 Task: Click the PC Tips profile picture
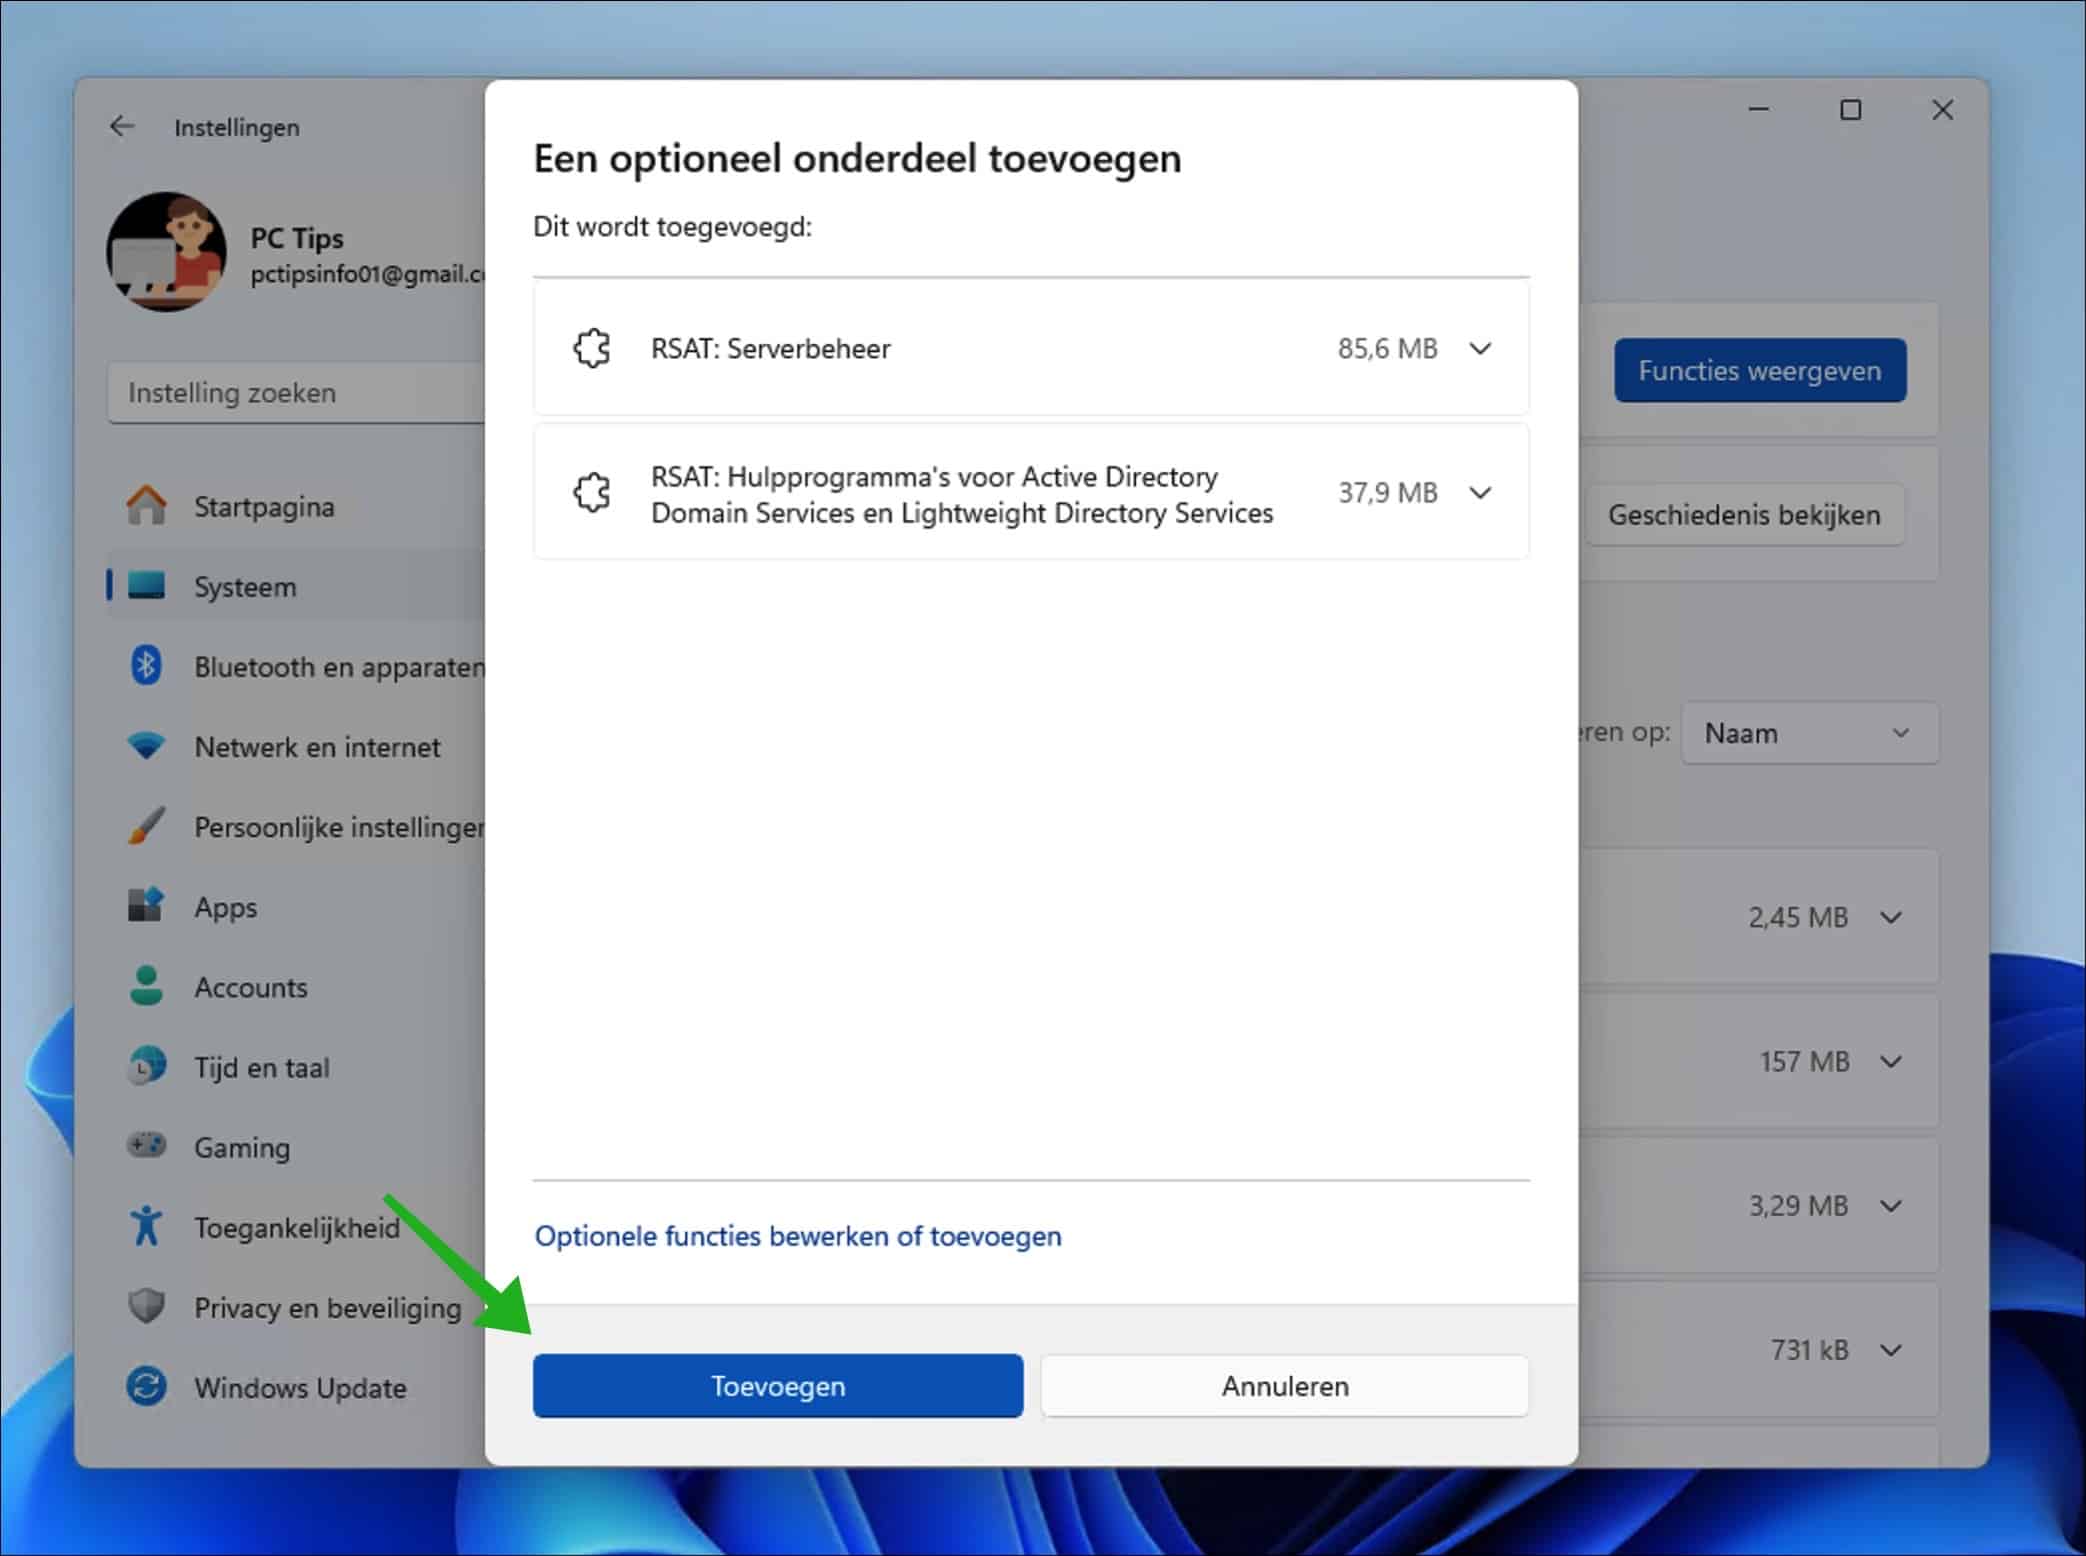[x=166, y=252]
